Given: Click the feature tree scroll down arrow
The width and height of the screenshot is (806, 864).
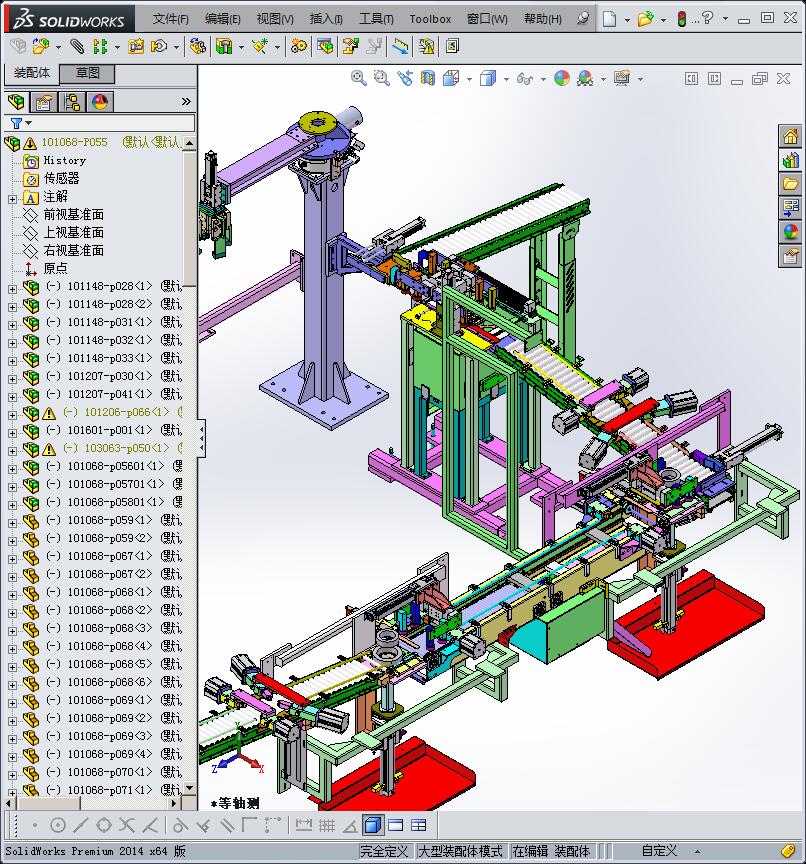Looking at the screenshot, I should point(190,788).
